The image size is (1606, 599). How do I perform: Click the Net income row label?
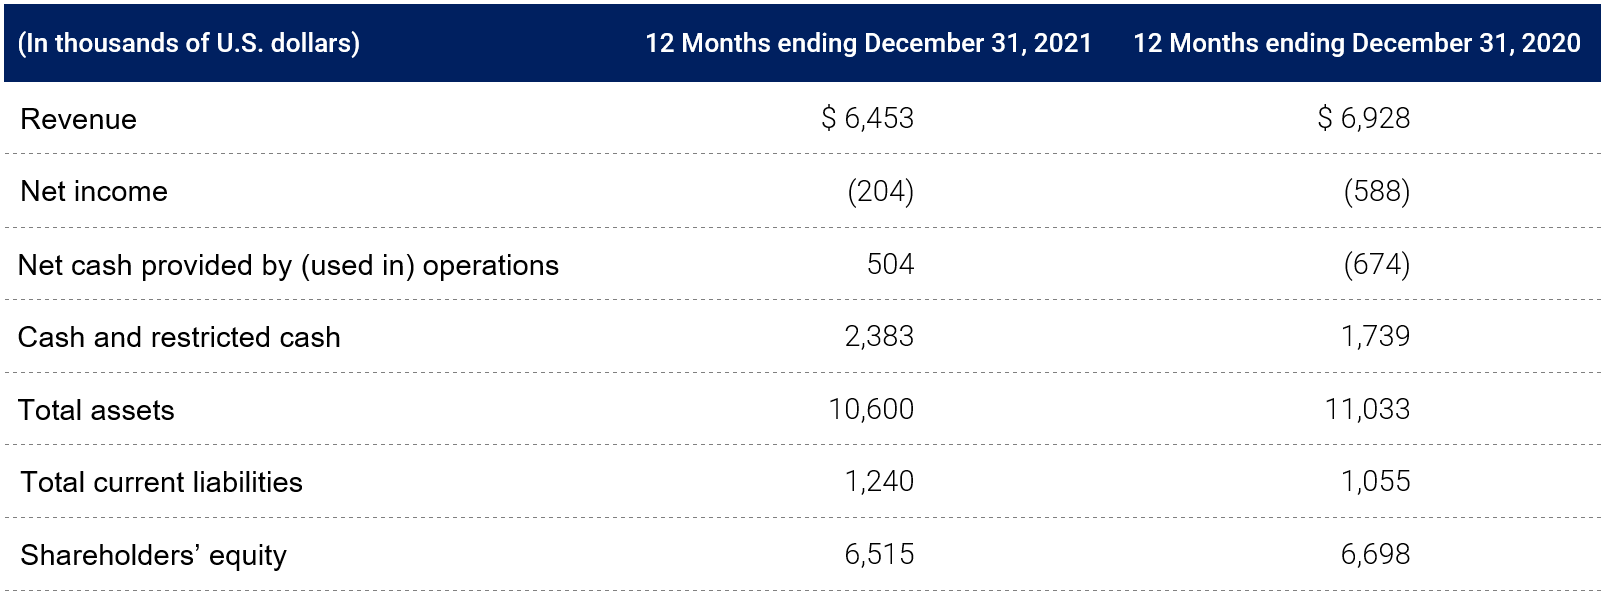point(94,191)
